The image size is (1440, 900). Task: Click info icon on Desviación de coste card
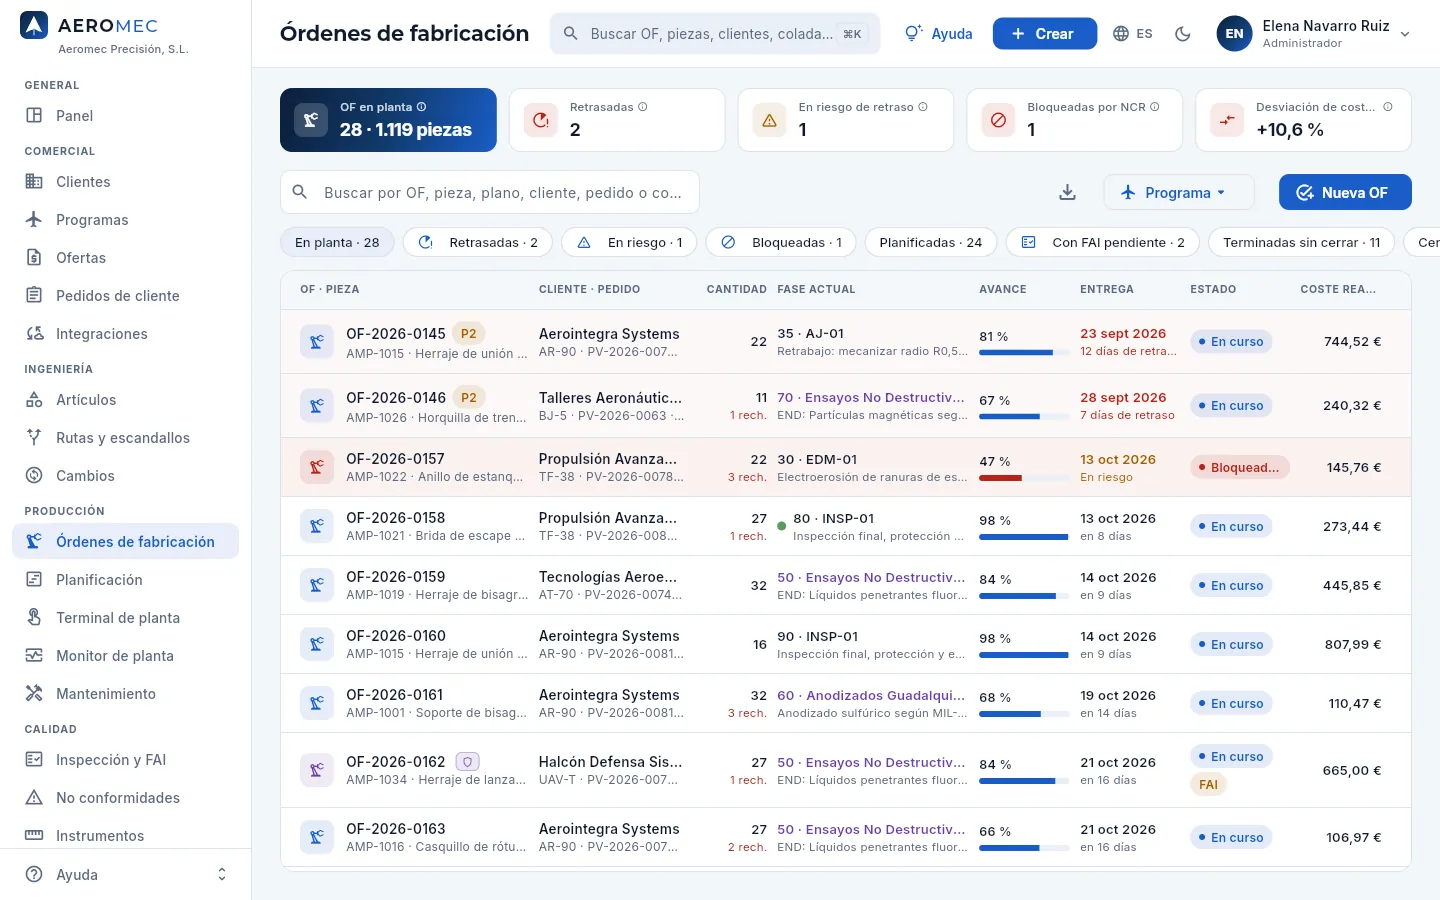tap(1388, 107)
